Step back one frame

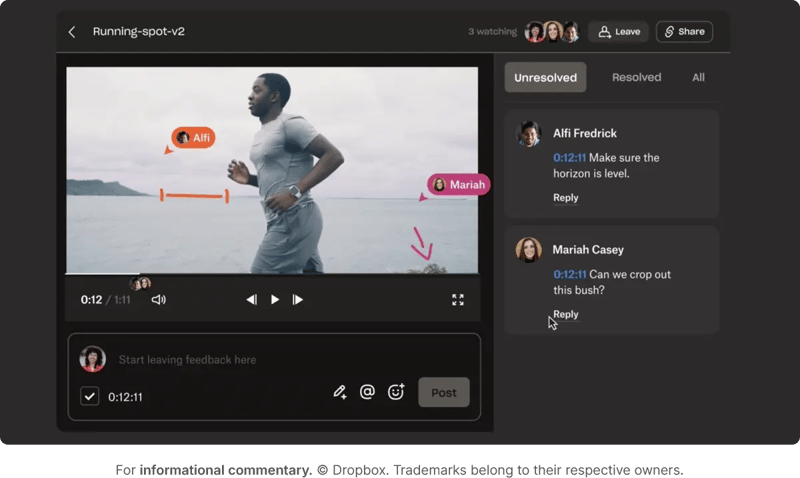[252, 299]
